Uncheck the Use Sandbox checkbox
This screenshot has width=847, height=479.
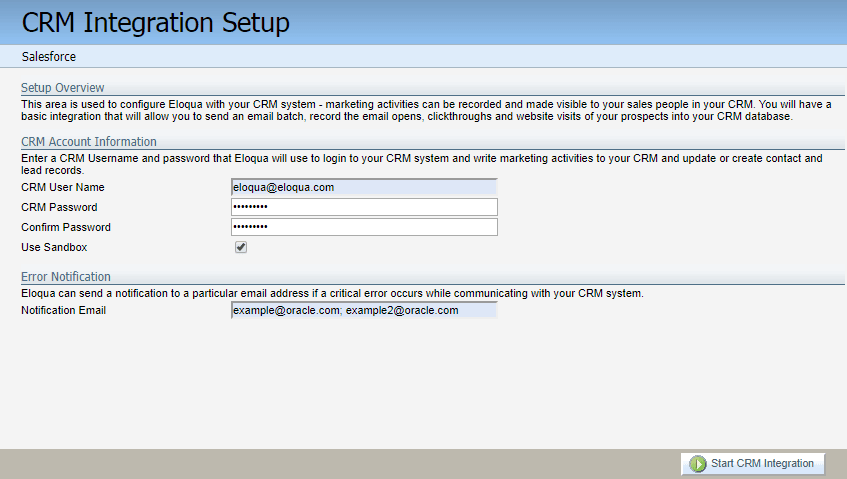tap(241, 247)
